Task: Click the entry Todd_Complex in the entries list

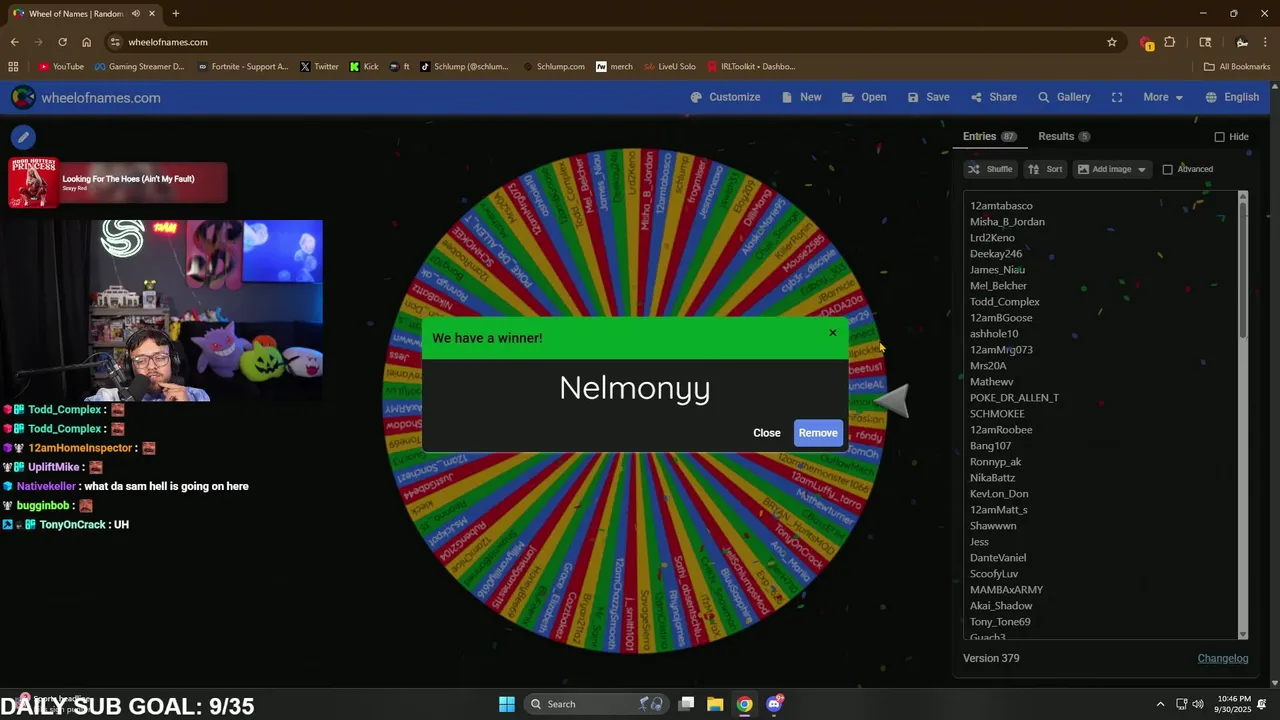Action: [x=1005, y=302]
